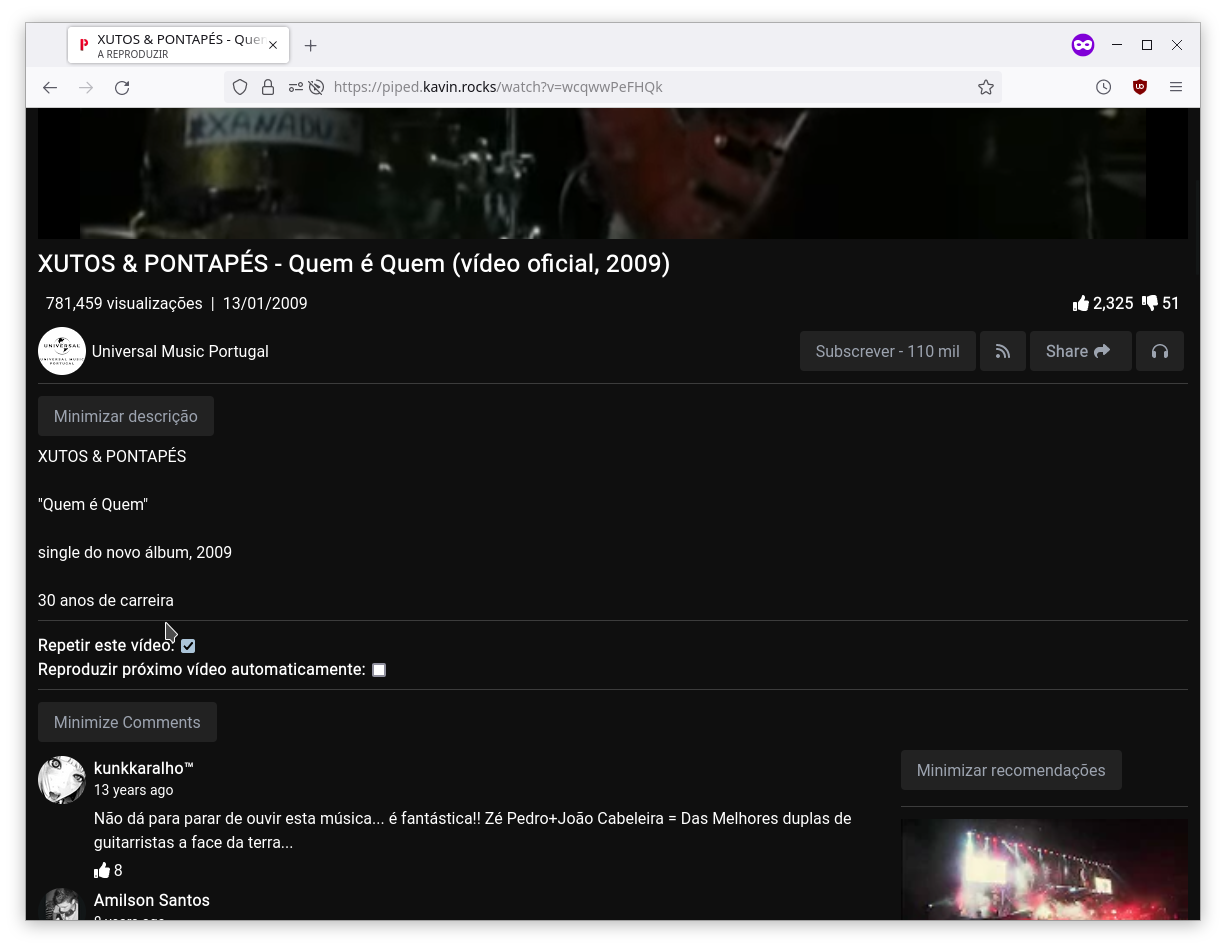Open kunkkaralho™ commenter name link
The height and width of the screenshot is (949, 1226).
coord(144,768)
